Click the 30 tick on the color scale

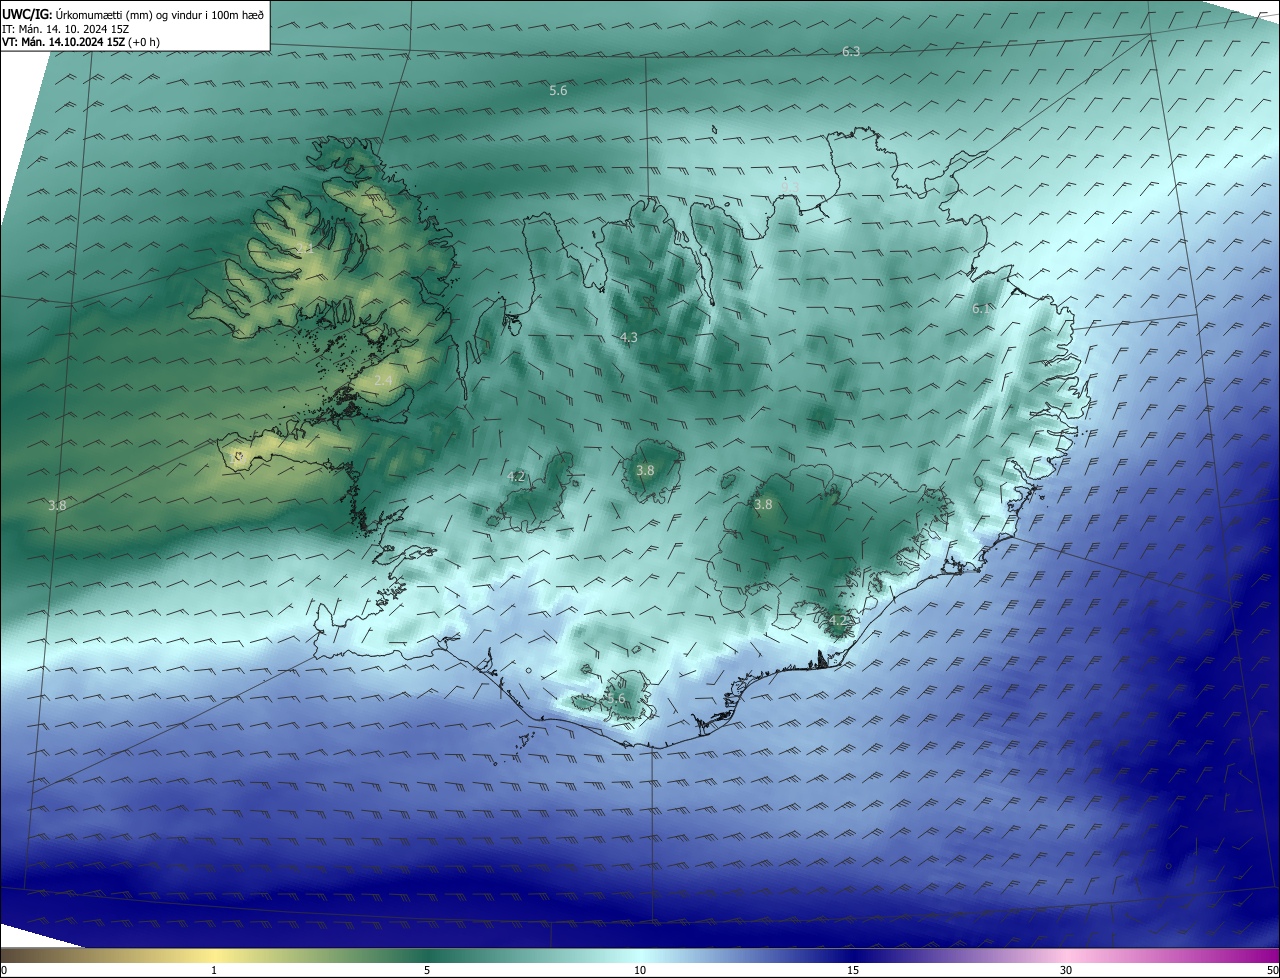1066,970
